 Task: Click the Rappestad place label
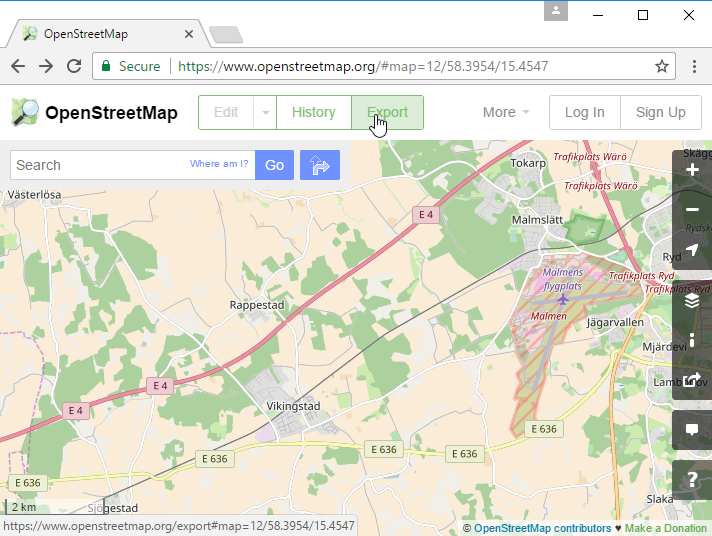(257, 305)
